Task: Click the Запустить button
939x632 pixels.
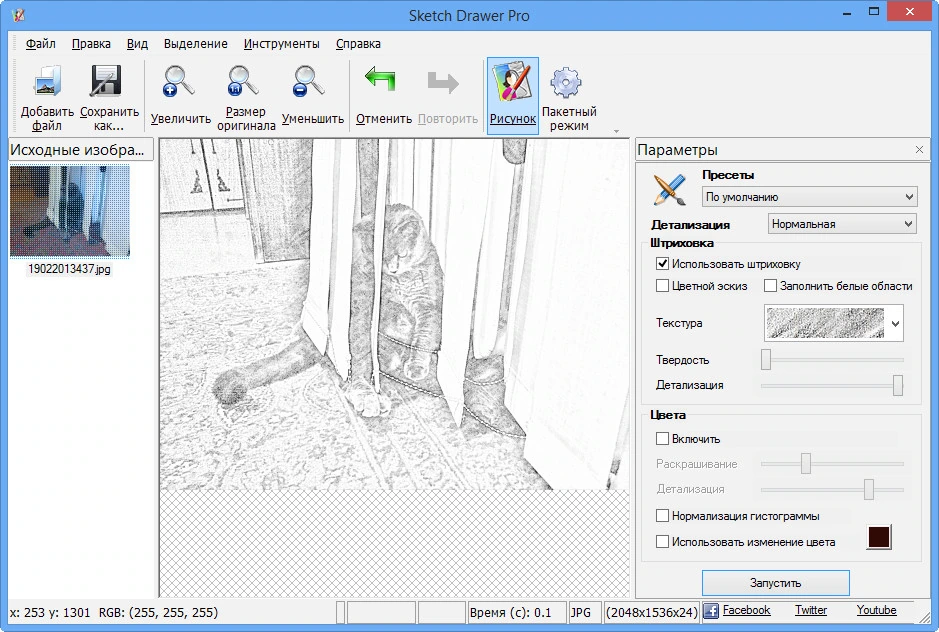Action: click(x=776, y=583)
